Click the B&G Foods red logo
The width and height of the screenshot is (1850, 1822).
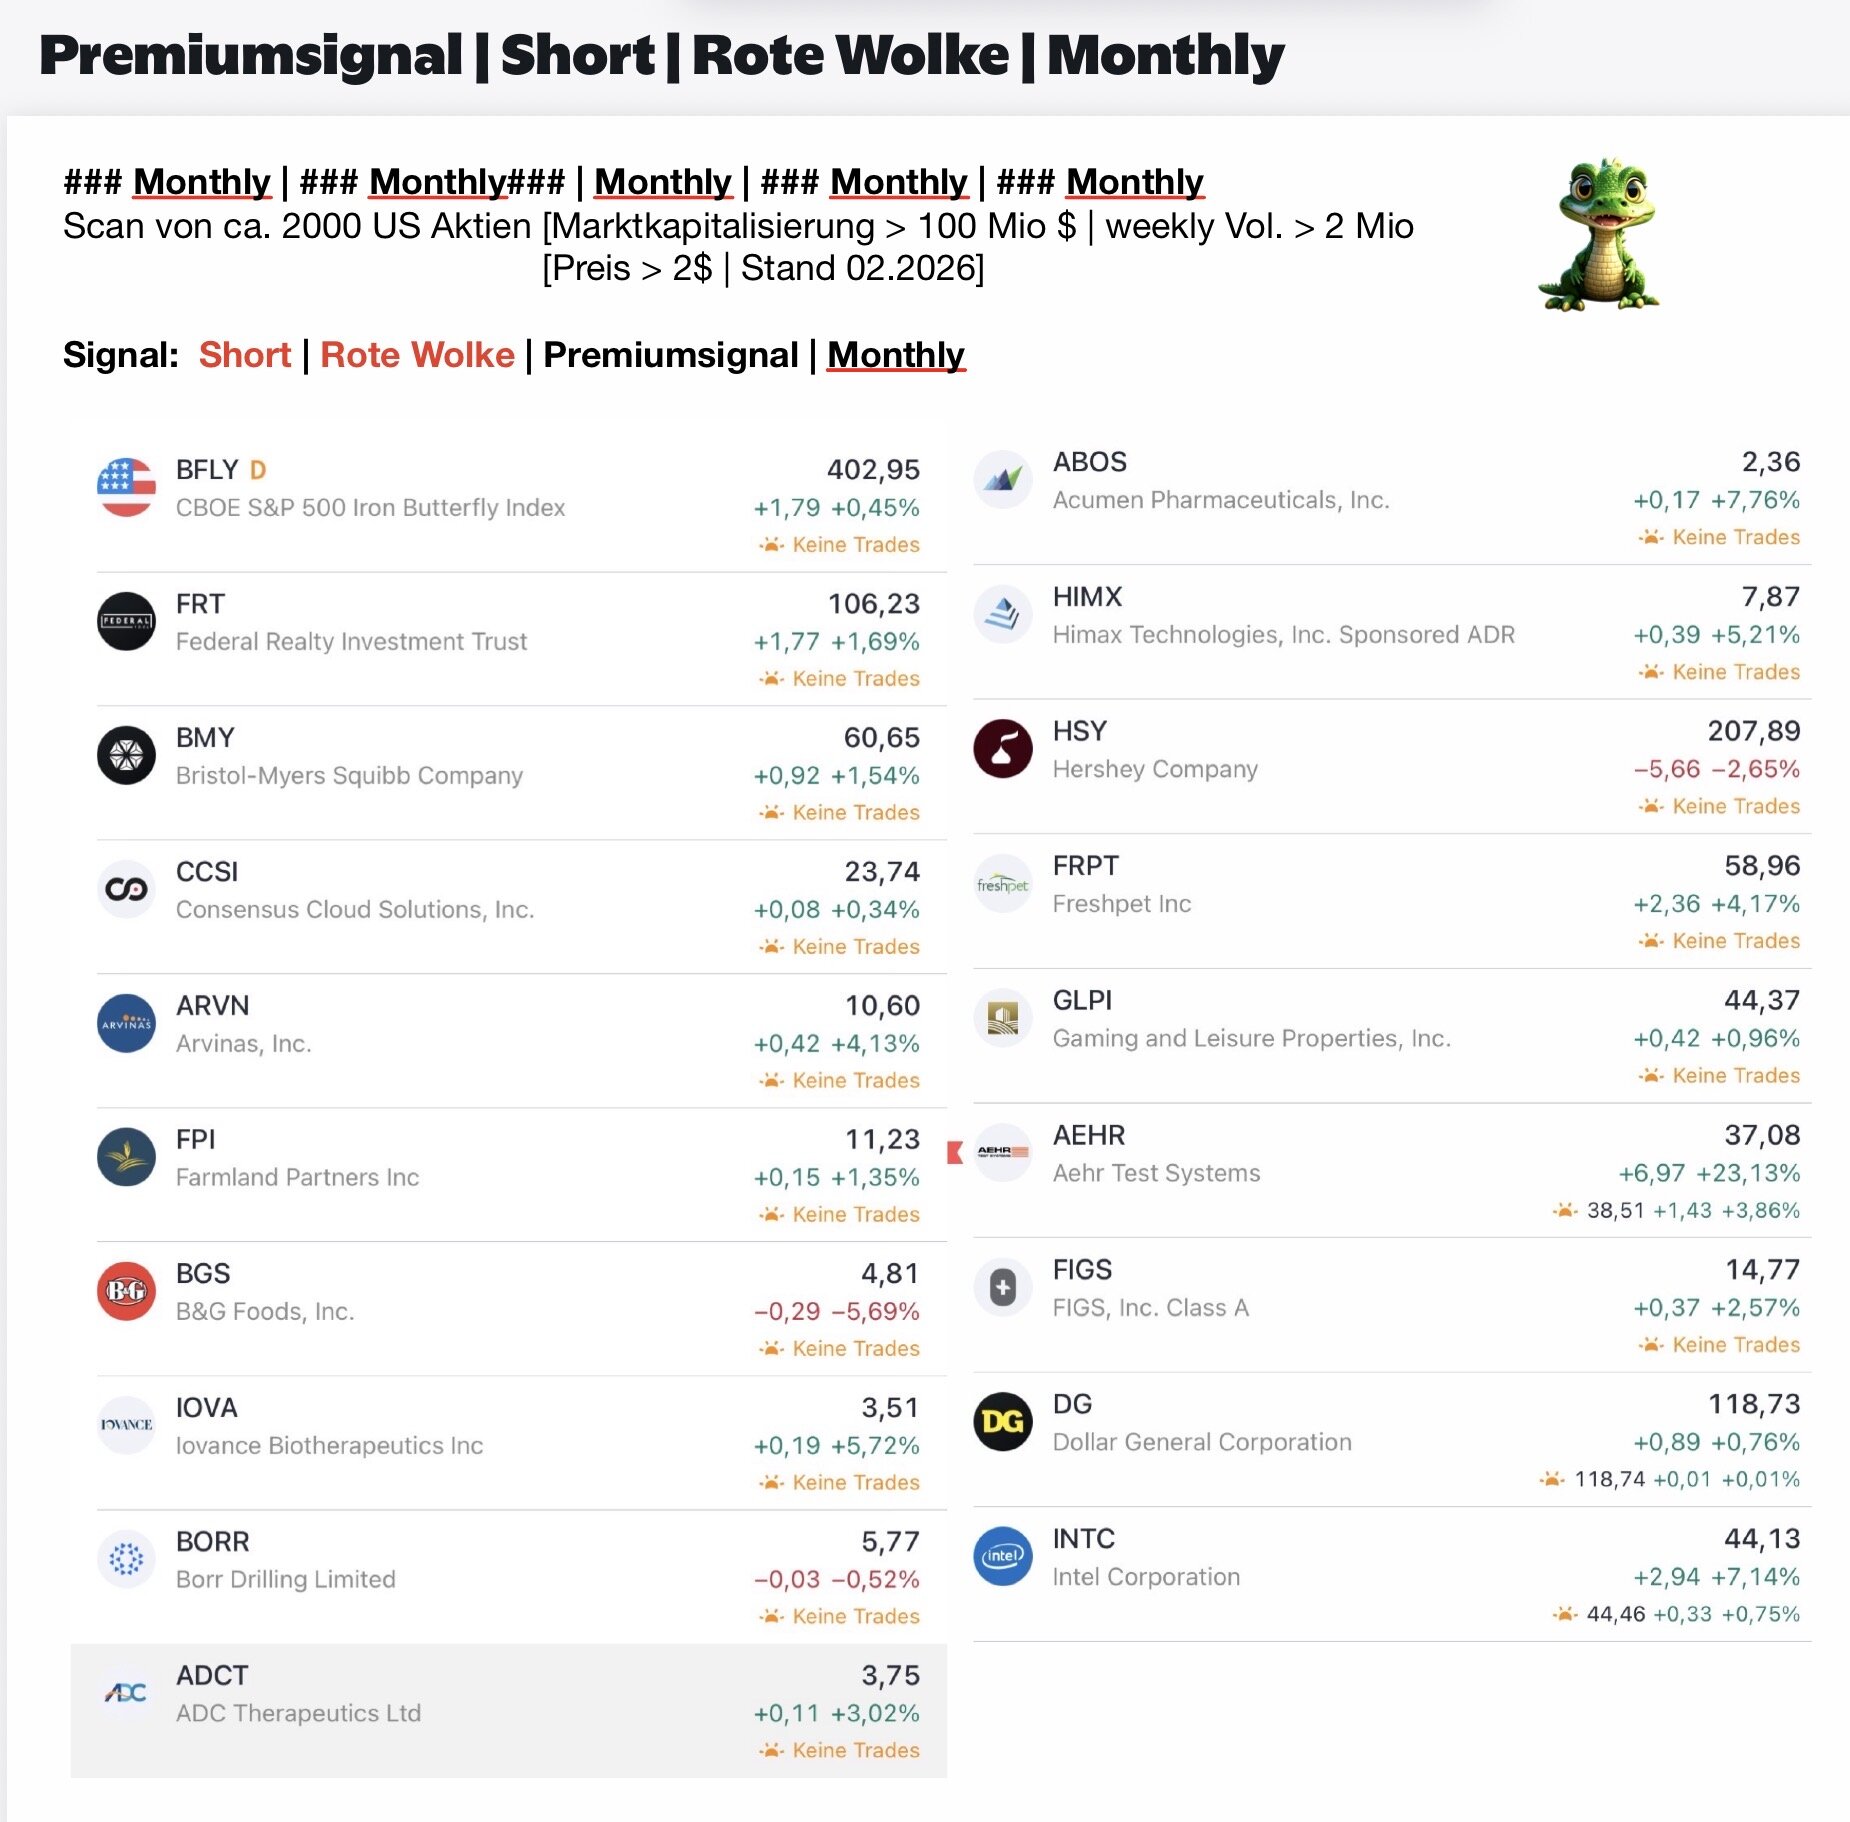click(126, 1292)
